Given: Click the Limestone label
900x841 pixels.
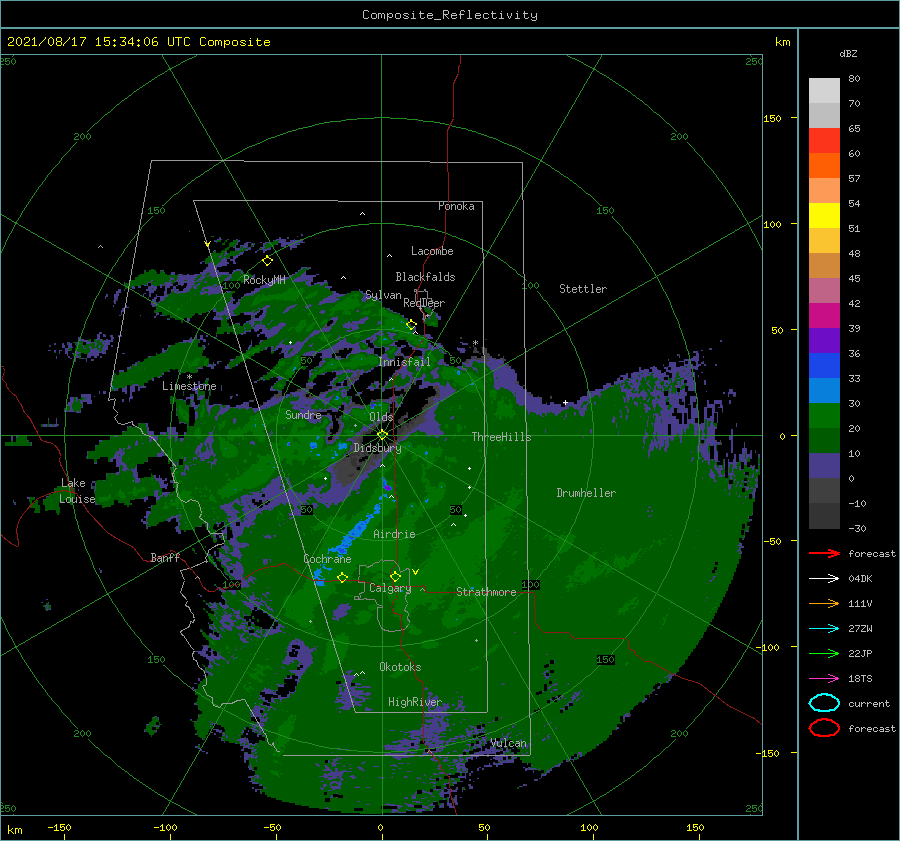Looking at the screenshot, I should pyautogui.click(x=189, y=386).
